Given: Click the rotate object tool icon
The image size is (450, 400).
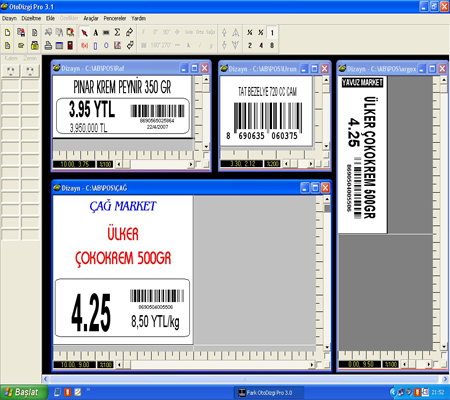Looking at the screenshot, I should click(x=130, y=45).
